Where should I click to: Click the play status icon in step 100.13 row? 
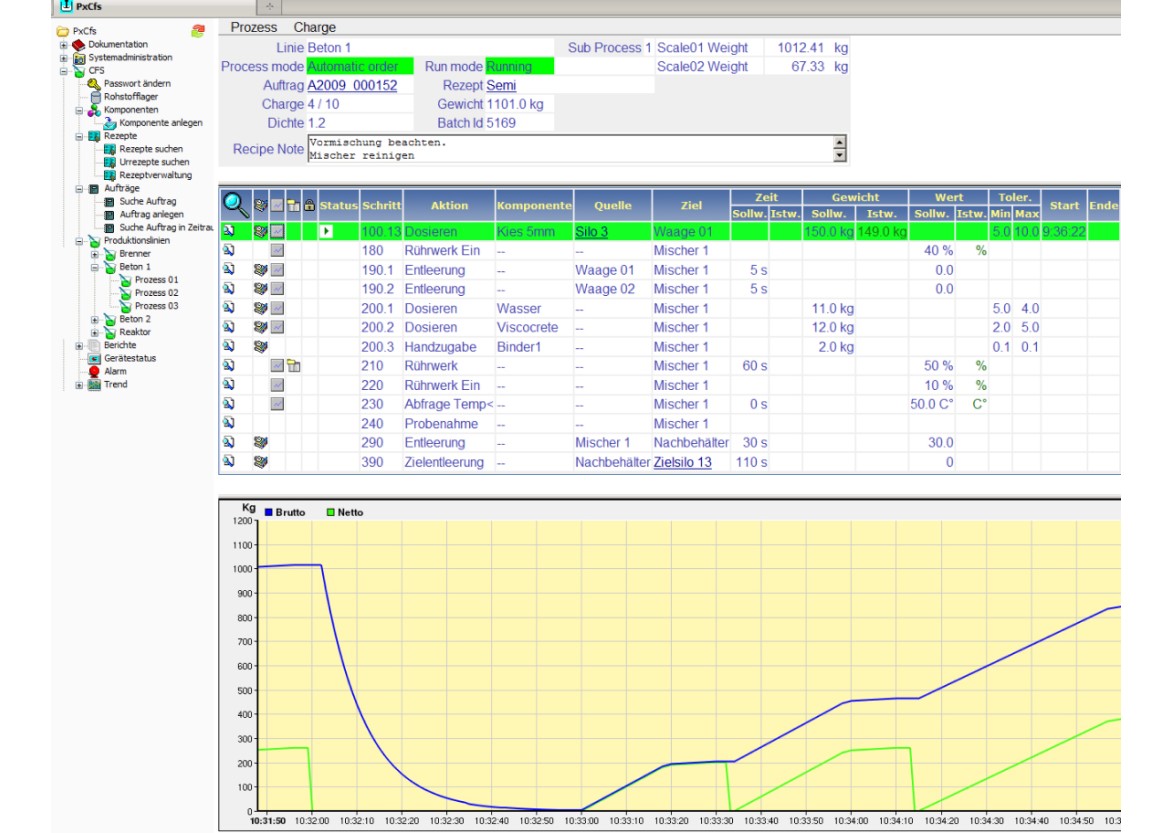(x=326, y=232)
